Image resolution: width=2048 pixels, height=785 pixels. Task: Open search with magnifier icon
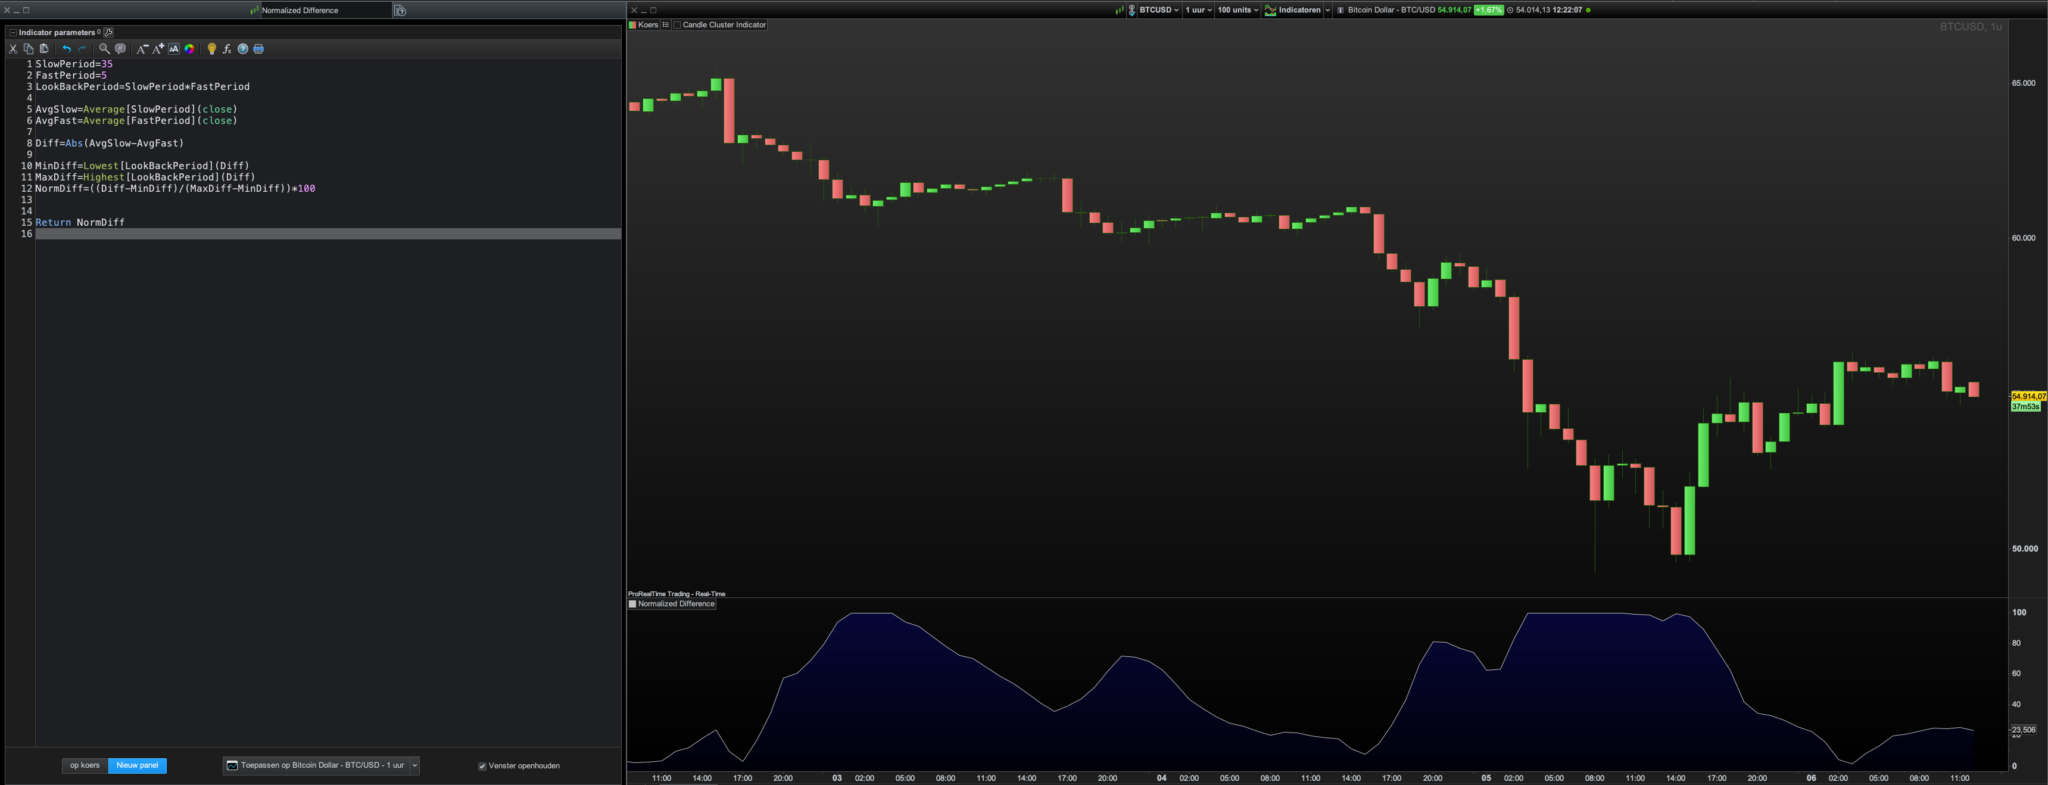104,48
